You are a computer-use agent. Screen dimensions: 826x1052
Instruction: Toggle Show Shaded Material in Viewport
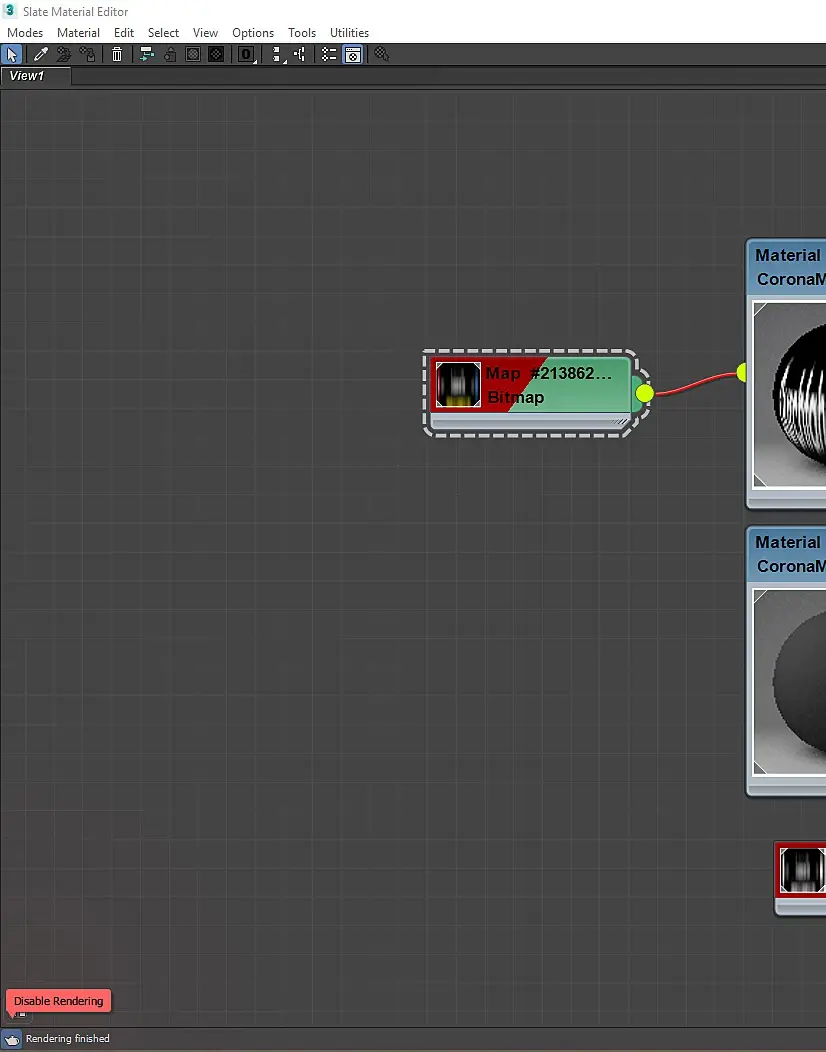coord(193,54)
